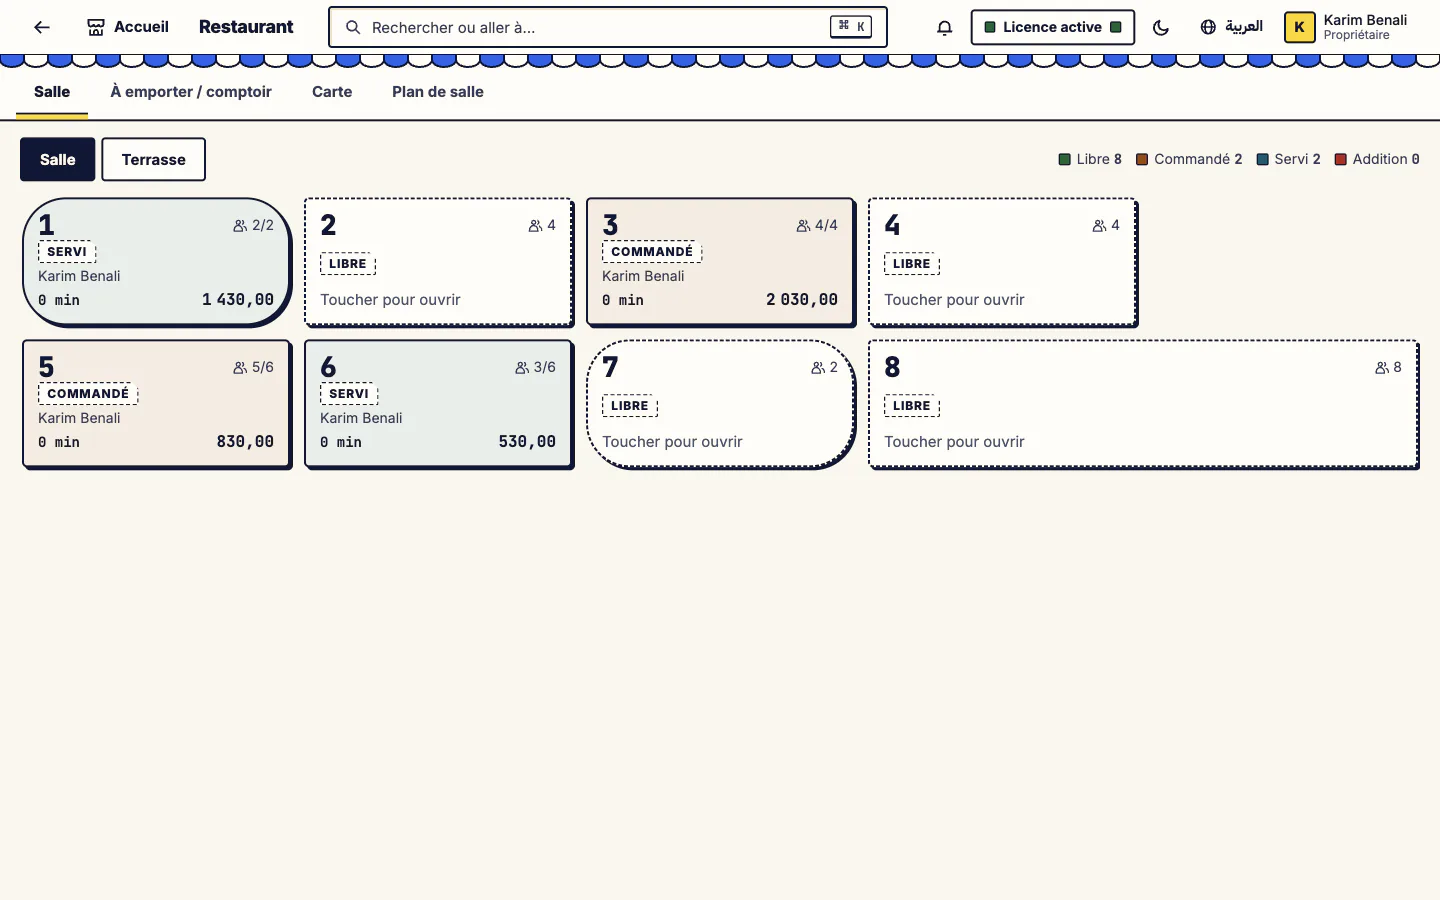Click the back arrow icon
1440x900 pixels.
(41, 27)
